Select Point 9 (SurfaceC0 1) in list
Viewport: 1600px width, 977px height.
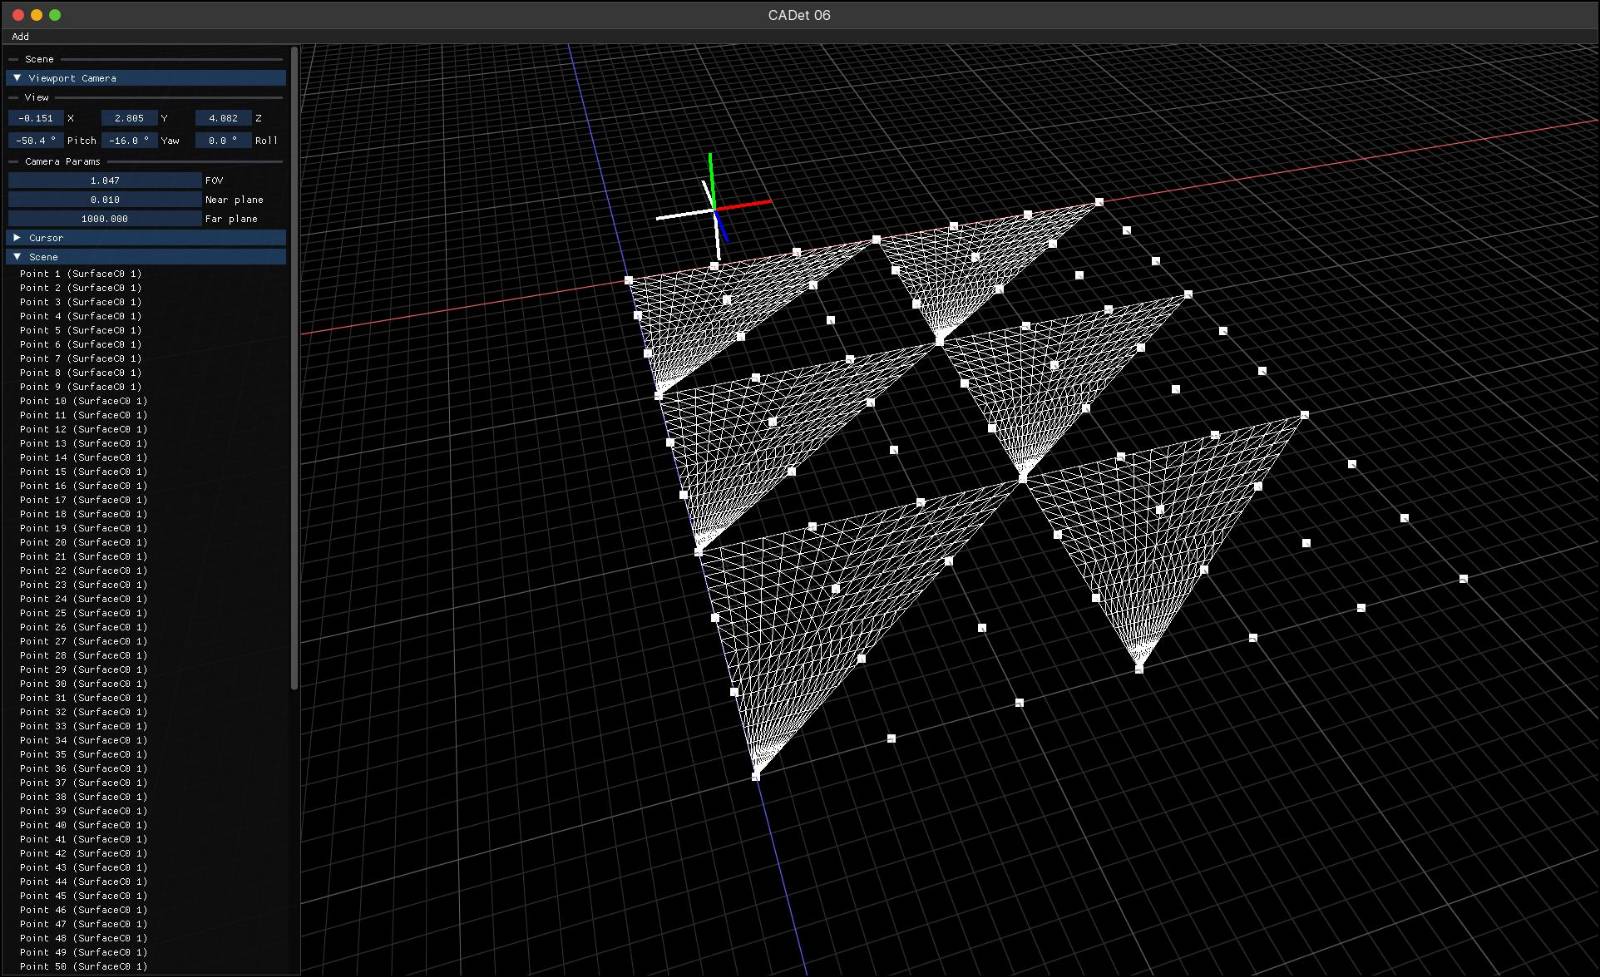[x=81, y=387]
